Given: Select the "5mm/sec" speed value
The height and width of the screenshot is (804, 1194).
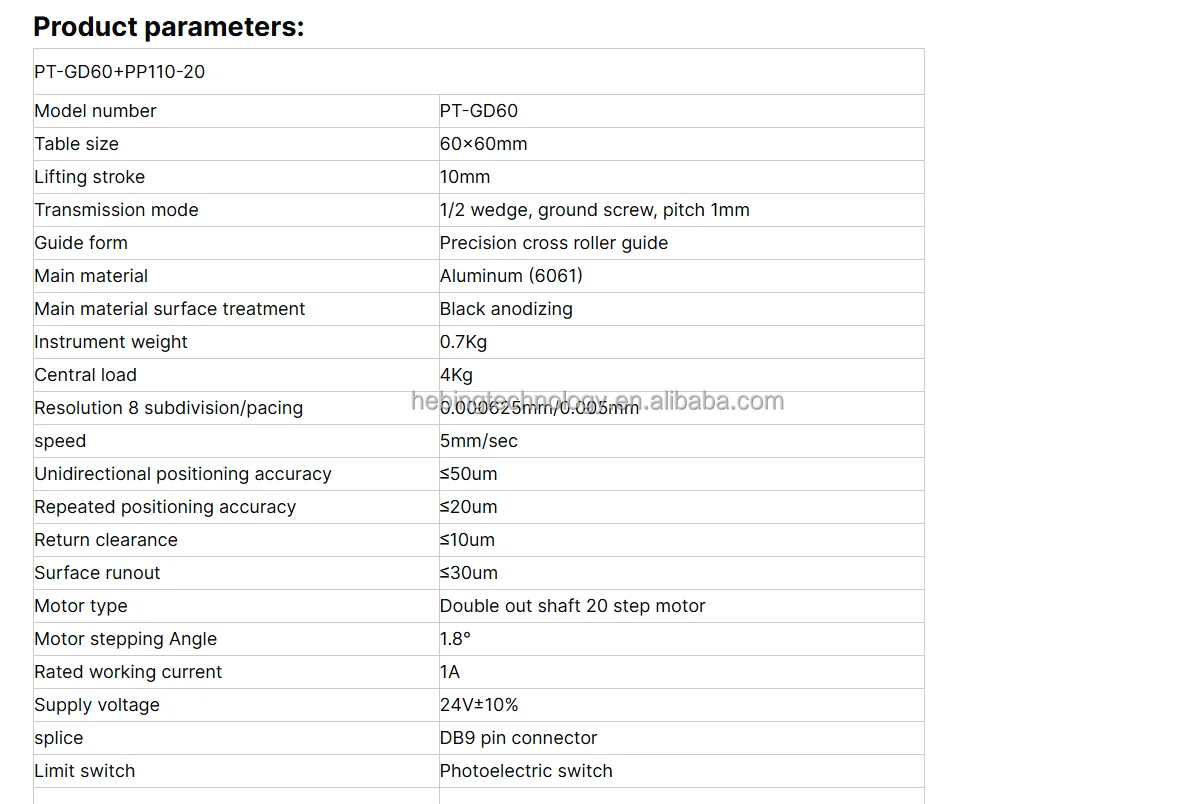Looking at the screenshot, I should (478, 441).
